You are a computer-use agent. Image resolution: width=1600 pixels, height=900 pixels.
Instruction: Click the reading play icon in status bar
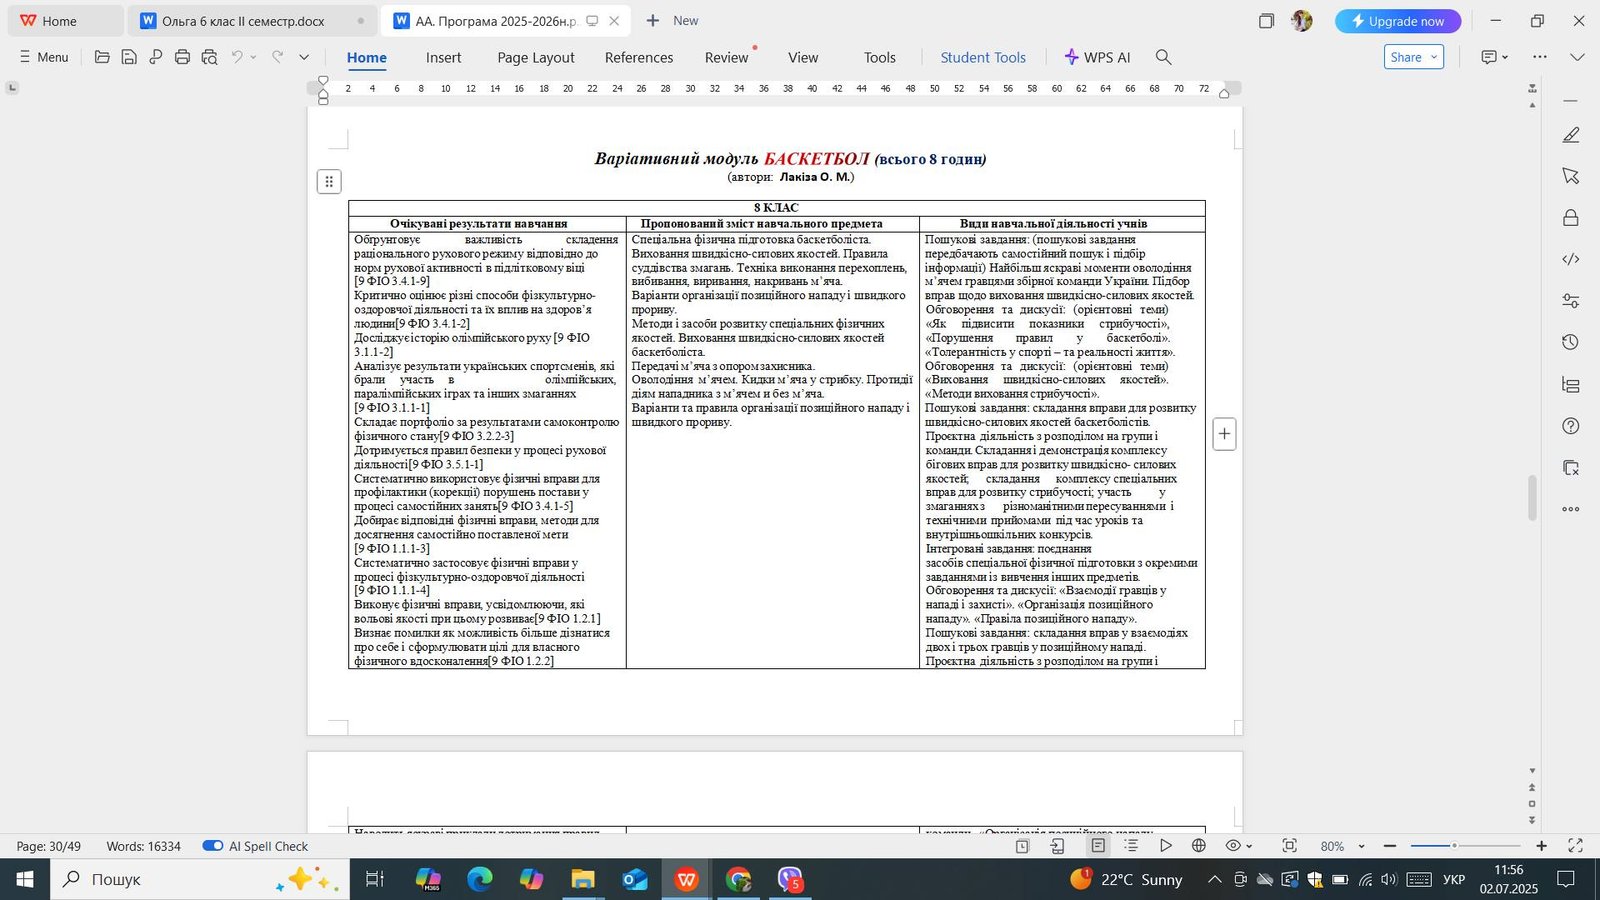(1165, 846)
